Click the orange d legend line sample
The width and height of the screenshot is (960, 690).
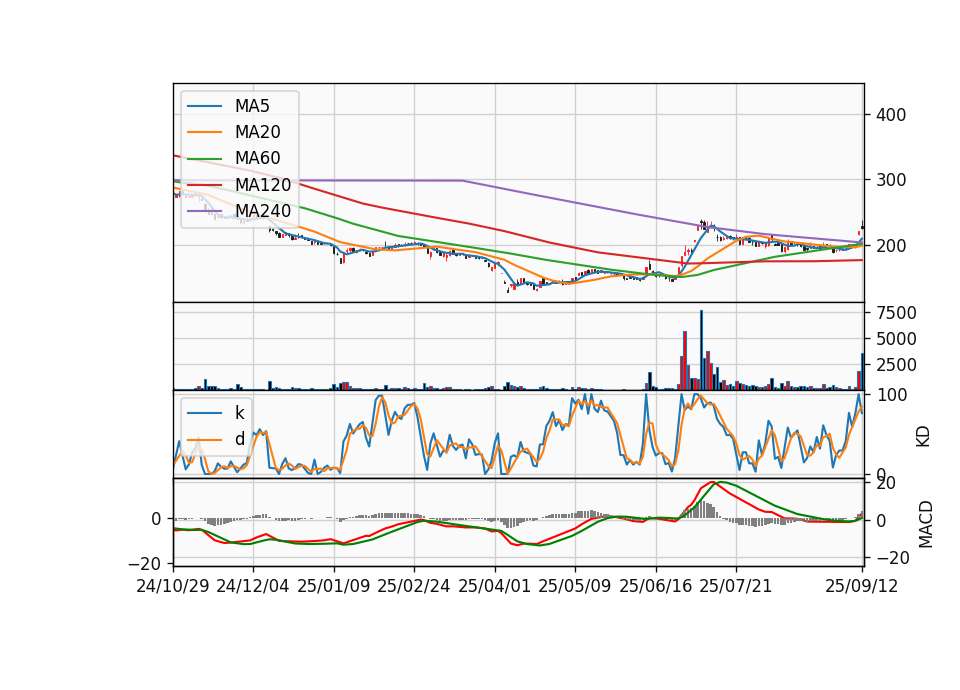click(204, 439)
